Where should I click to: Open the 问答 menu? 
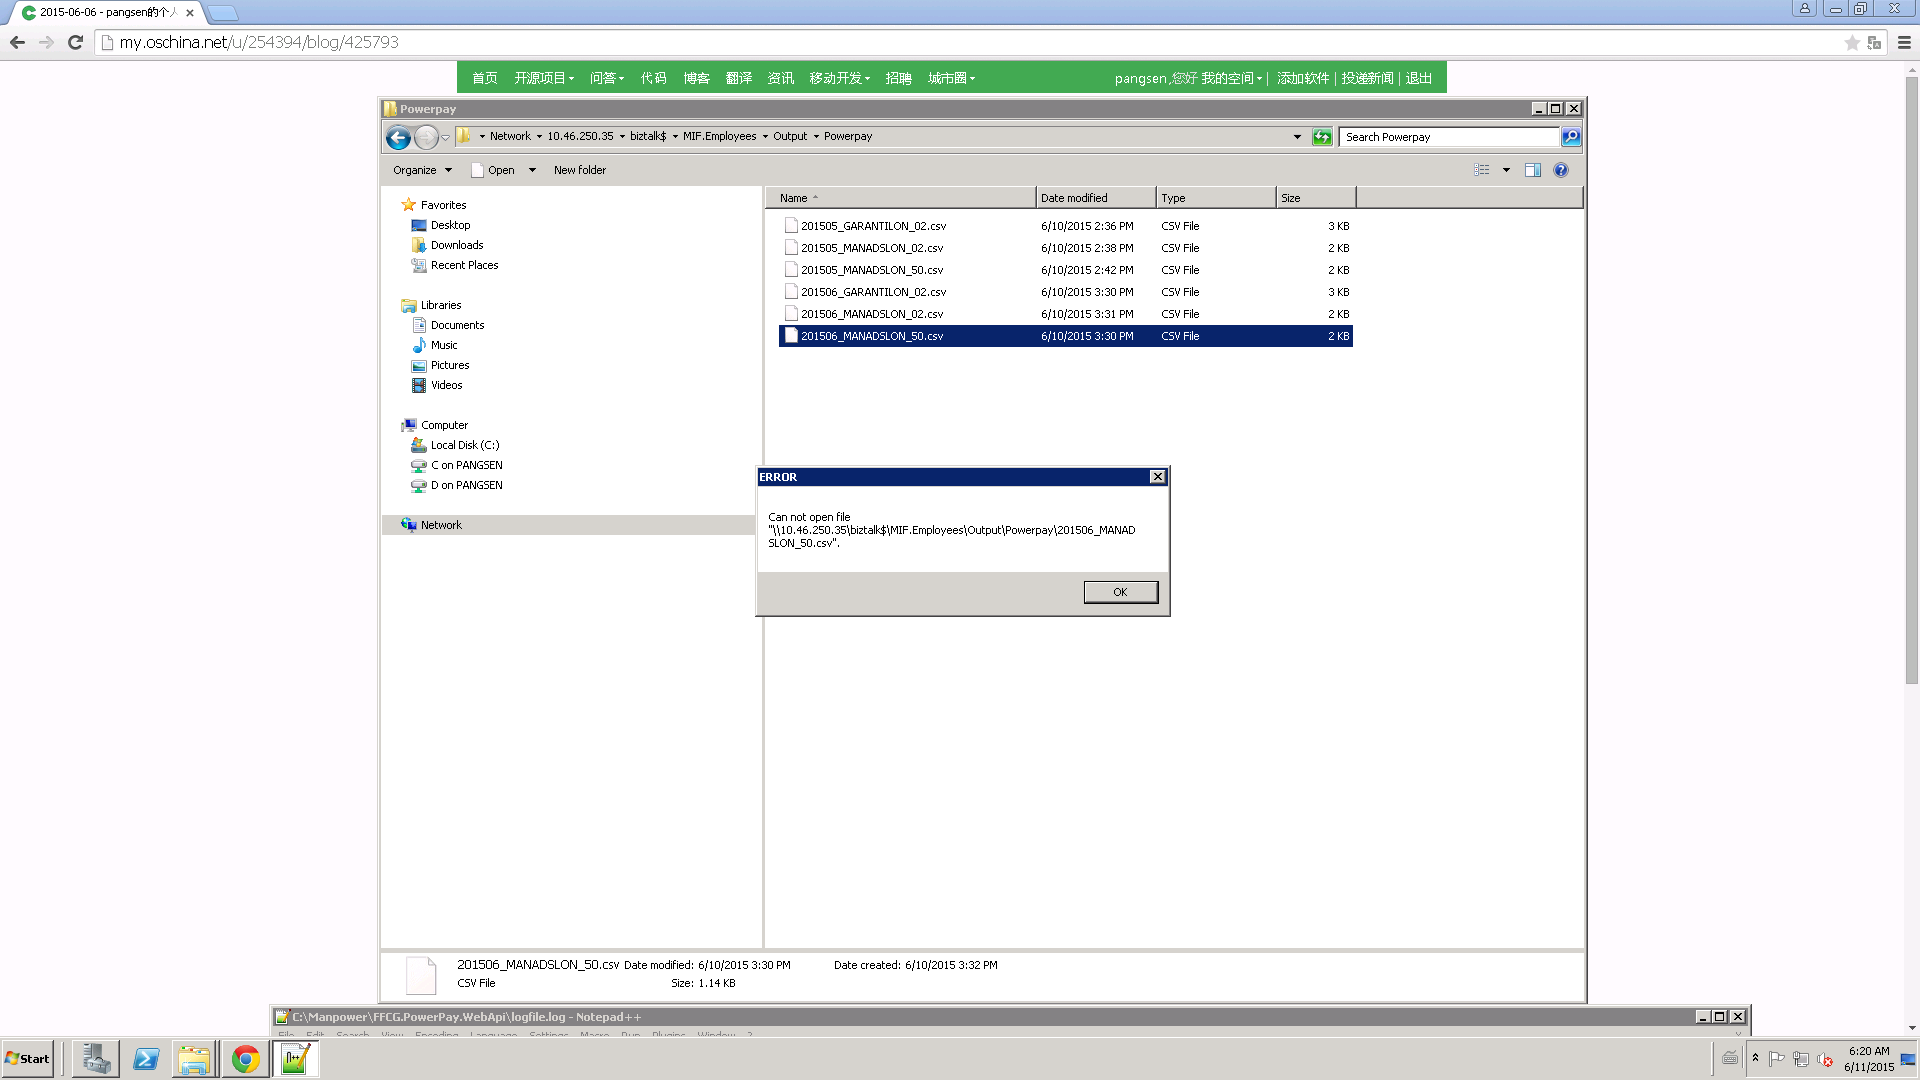click(x=606, y=78)
